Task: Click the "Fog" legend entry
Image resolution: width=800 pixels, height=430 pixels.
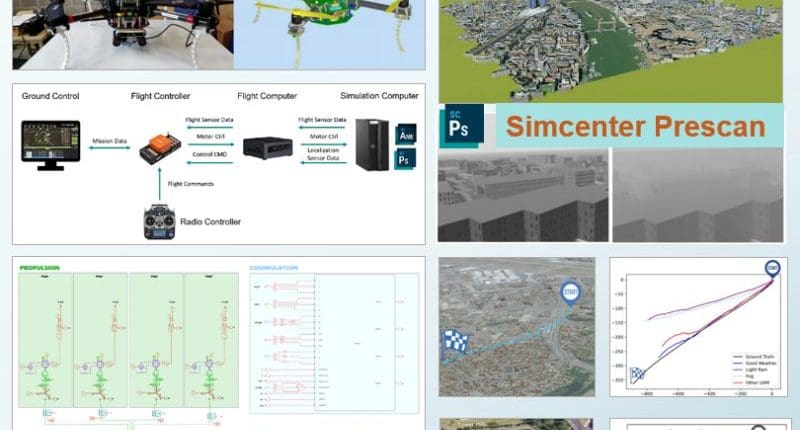Action: 743,376
